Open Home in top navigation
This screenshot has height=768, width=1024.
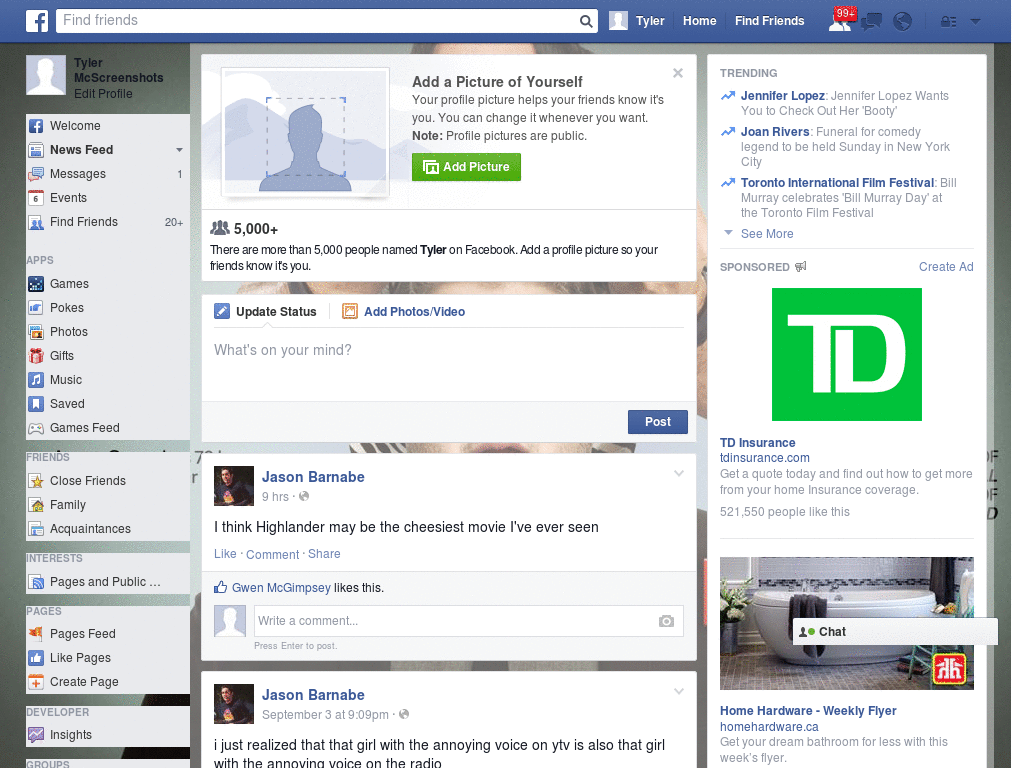699,21
